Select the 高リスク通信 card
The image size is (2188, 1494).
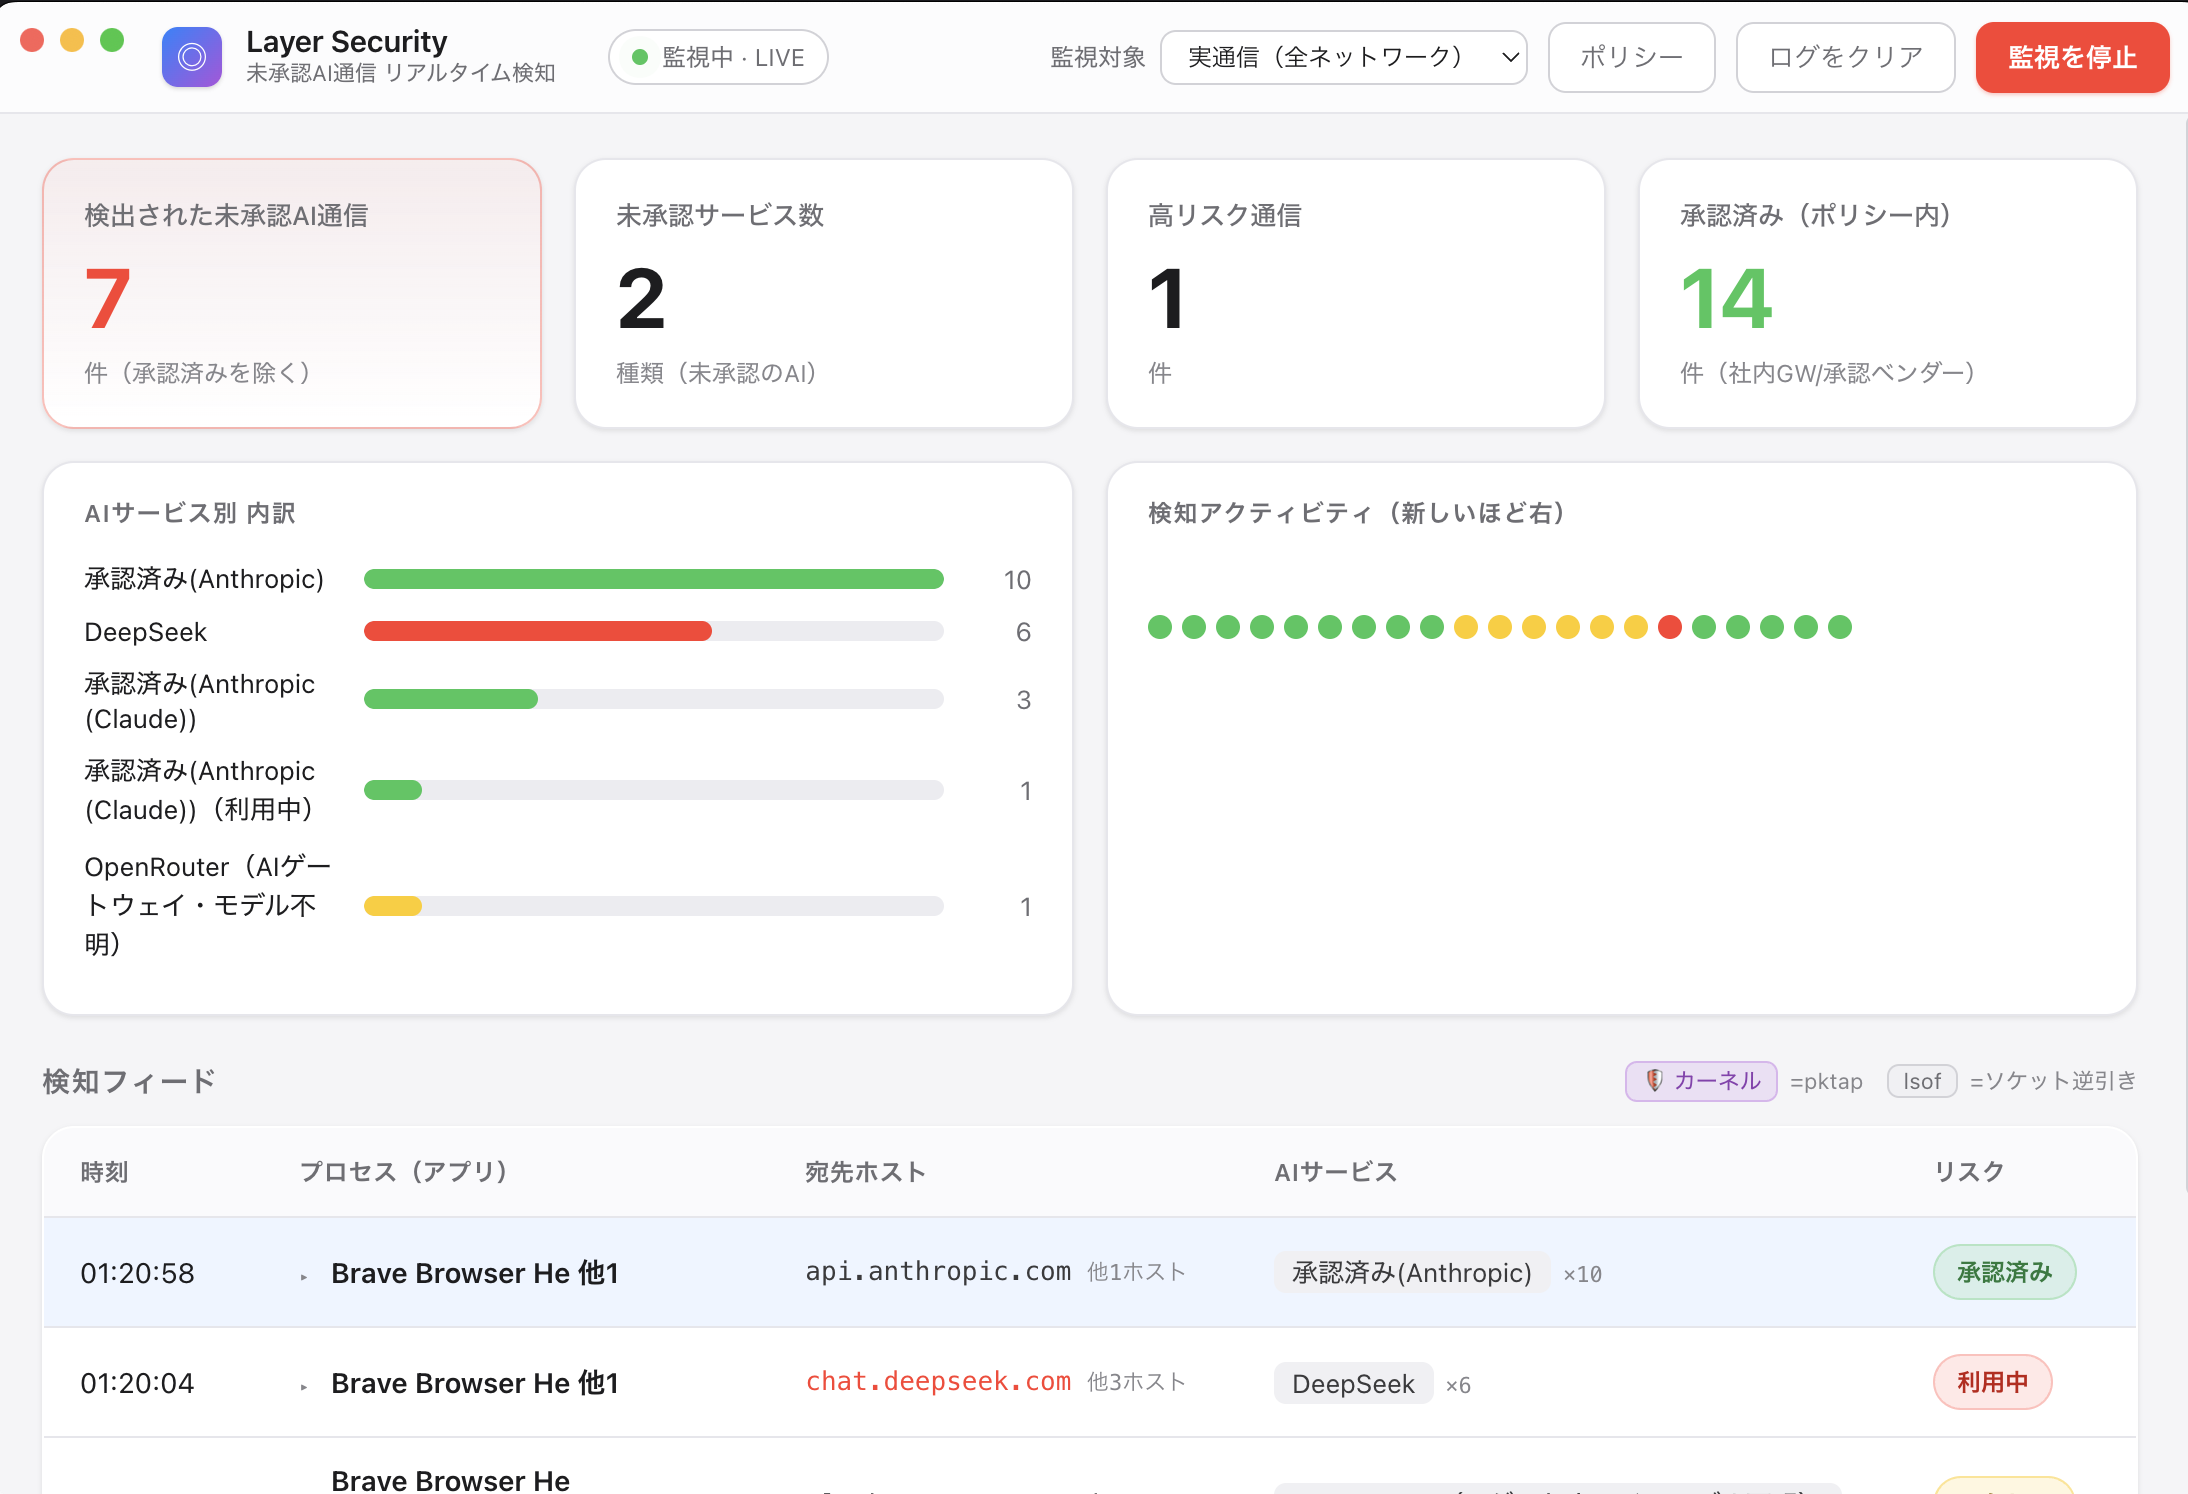coord(1356,293)
